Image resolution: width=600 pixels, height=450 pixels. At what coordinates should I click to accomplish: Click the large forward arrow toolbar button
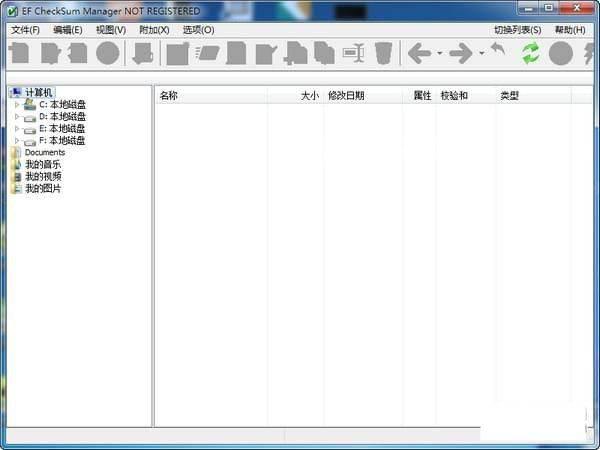pos(461,53)
